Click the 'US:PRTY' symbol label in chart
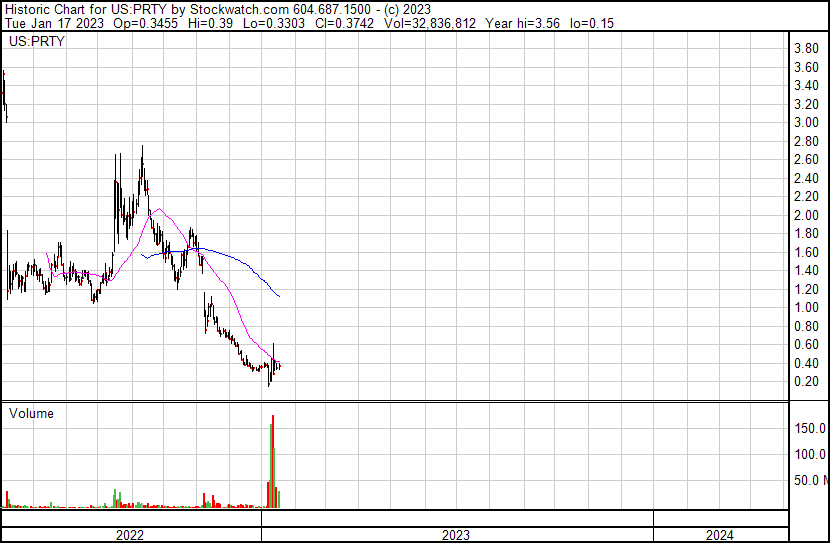This screenshot has height=543, width=830. tap(37, 41)
